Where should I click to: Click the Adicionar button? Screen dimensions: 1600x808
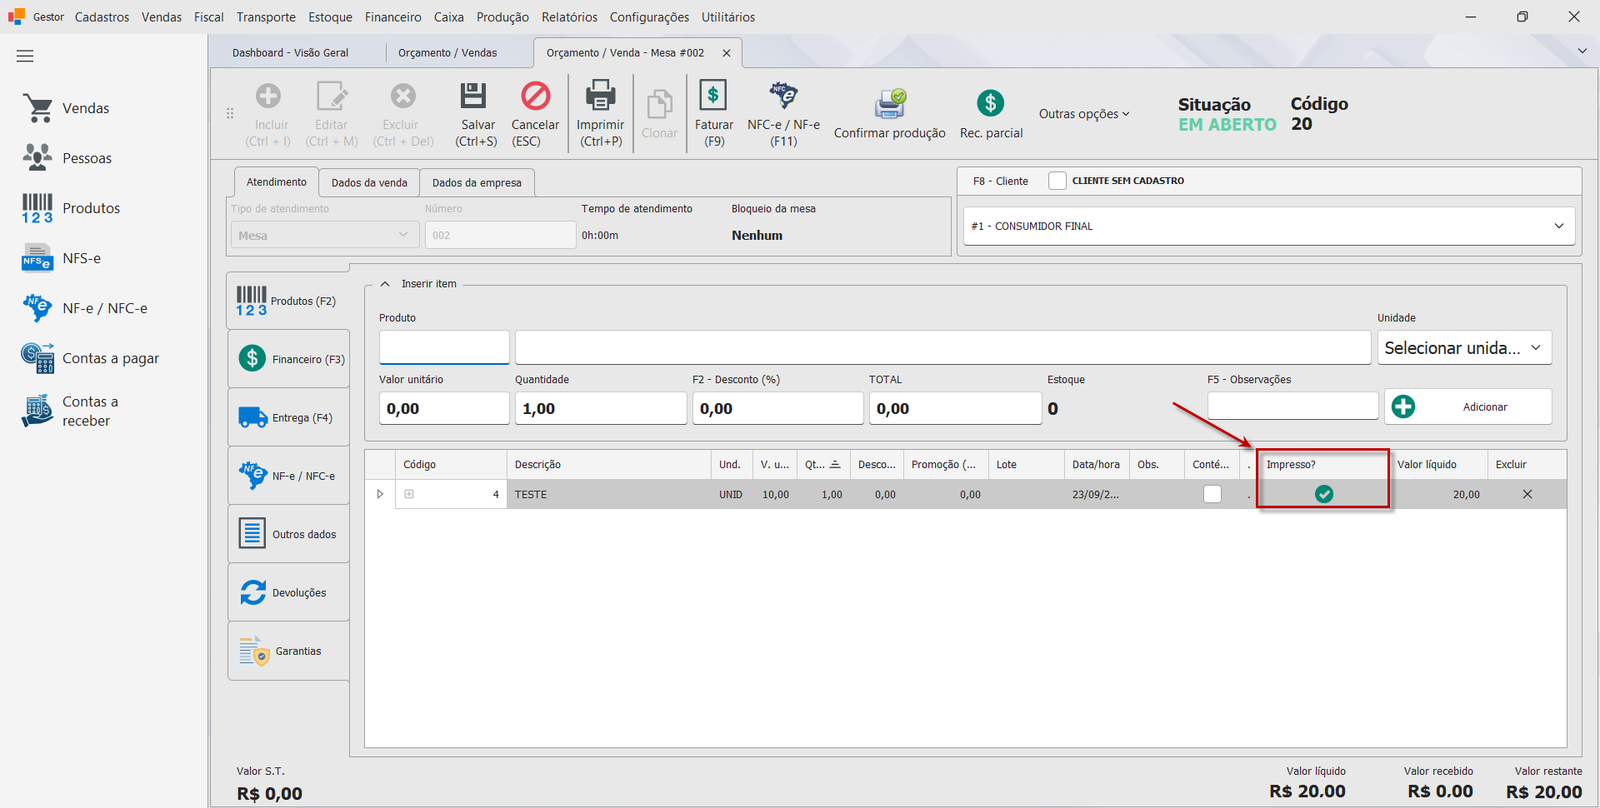point(1468,407)
